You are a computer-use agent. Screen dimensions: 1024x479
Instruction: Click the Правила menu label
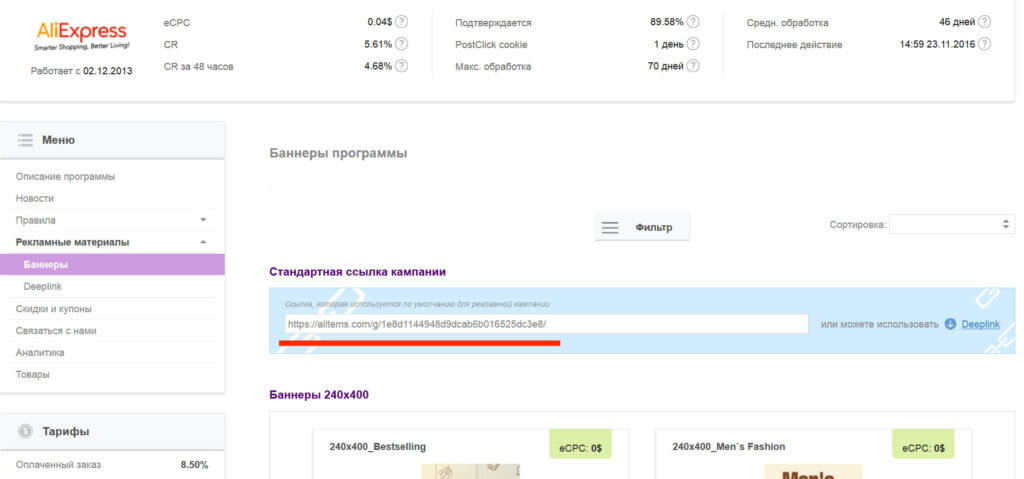[35, 220]
